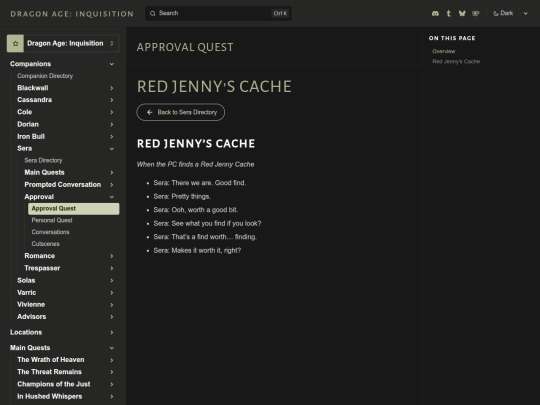The image size is (540, 405).
Task: Click the Ctrl K shortcut badge
Action: (x=280, y=13)
